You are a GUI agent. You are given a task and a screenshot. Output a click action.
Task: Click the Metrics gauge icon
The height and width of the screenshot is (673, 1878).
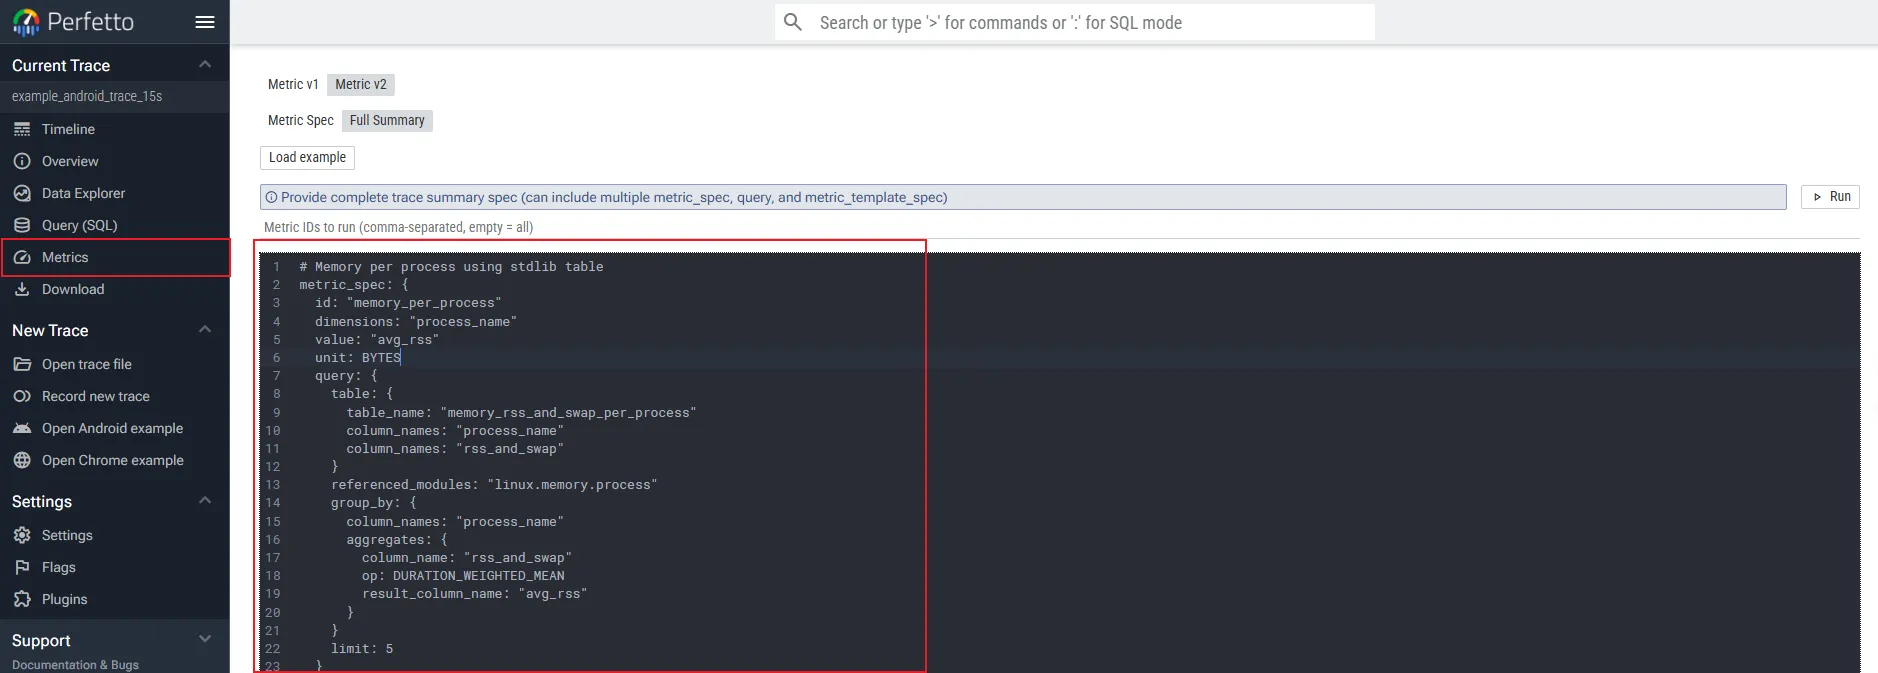(x=22, y=257)
